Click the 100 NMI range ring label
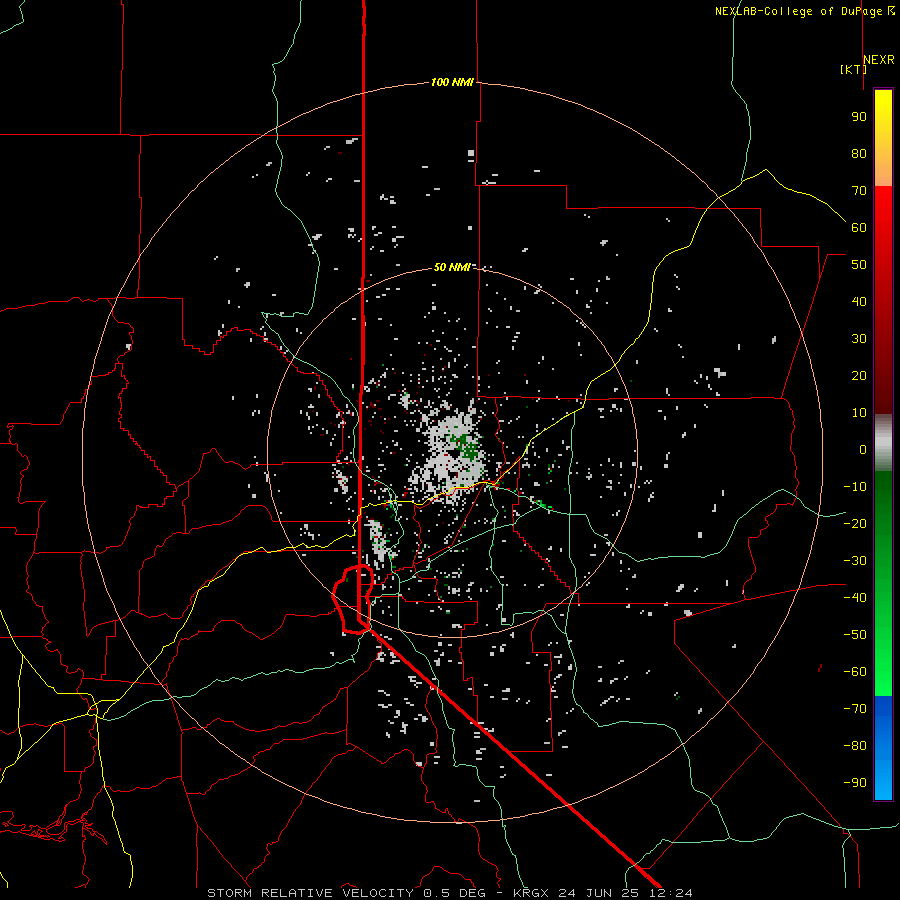The height and width of the screenshot is (900, 900). [452, 82]
